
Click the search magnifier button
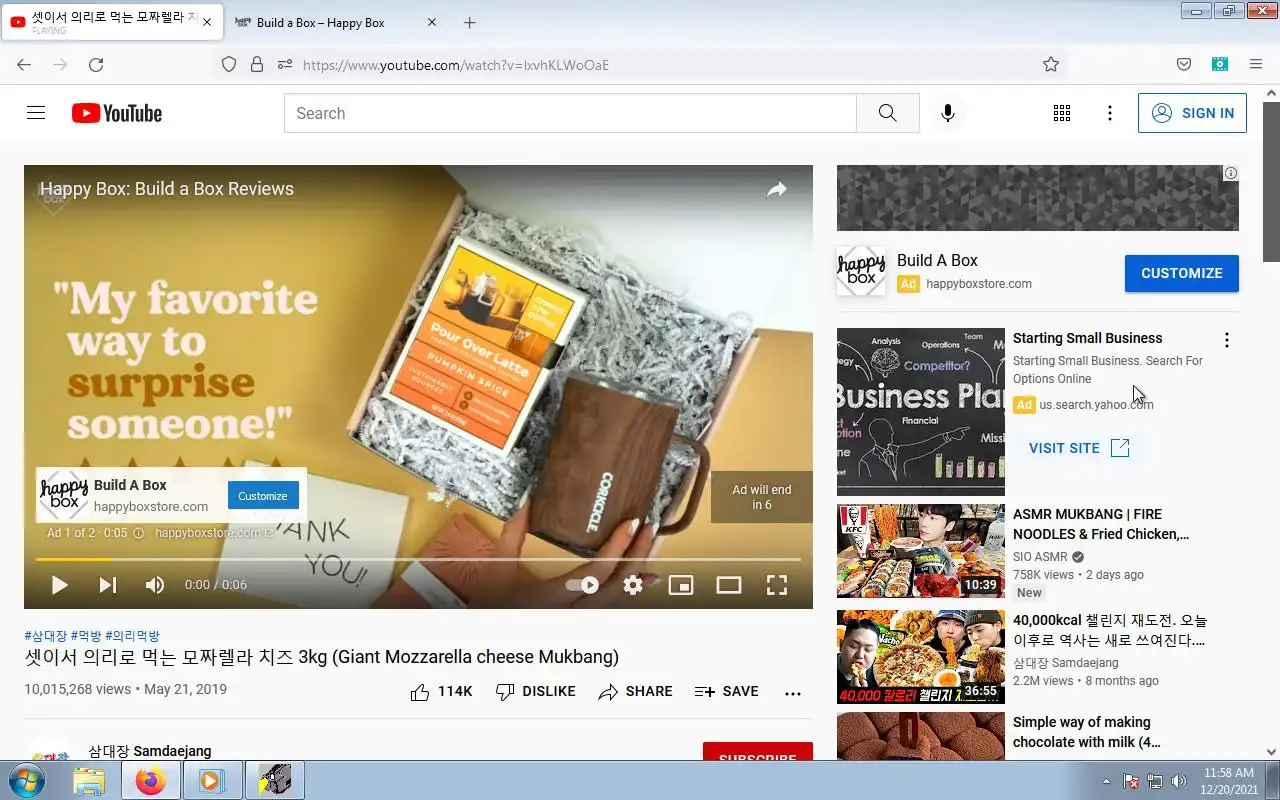pos(887,113)
